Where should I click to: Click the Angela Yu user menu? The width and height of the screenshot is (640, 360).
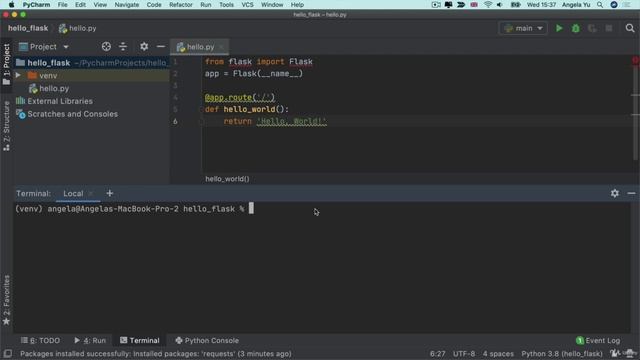click(x=576, y=5)
